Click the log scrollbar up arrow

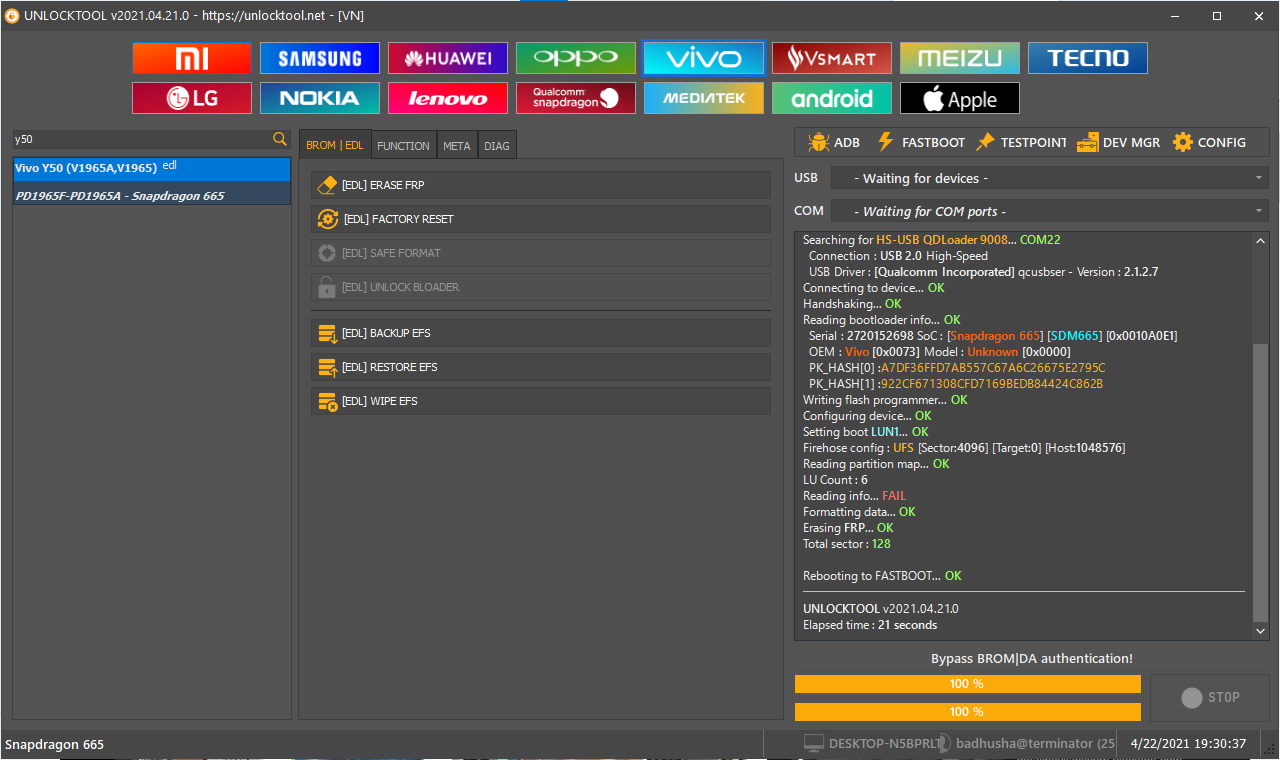1261,240
